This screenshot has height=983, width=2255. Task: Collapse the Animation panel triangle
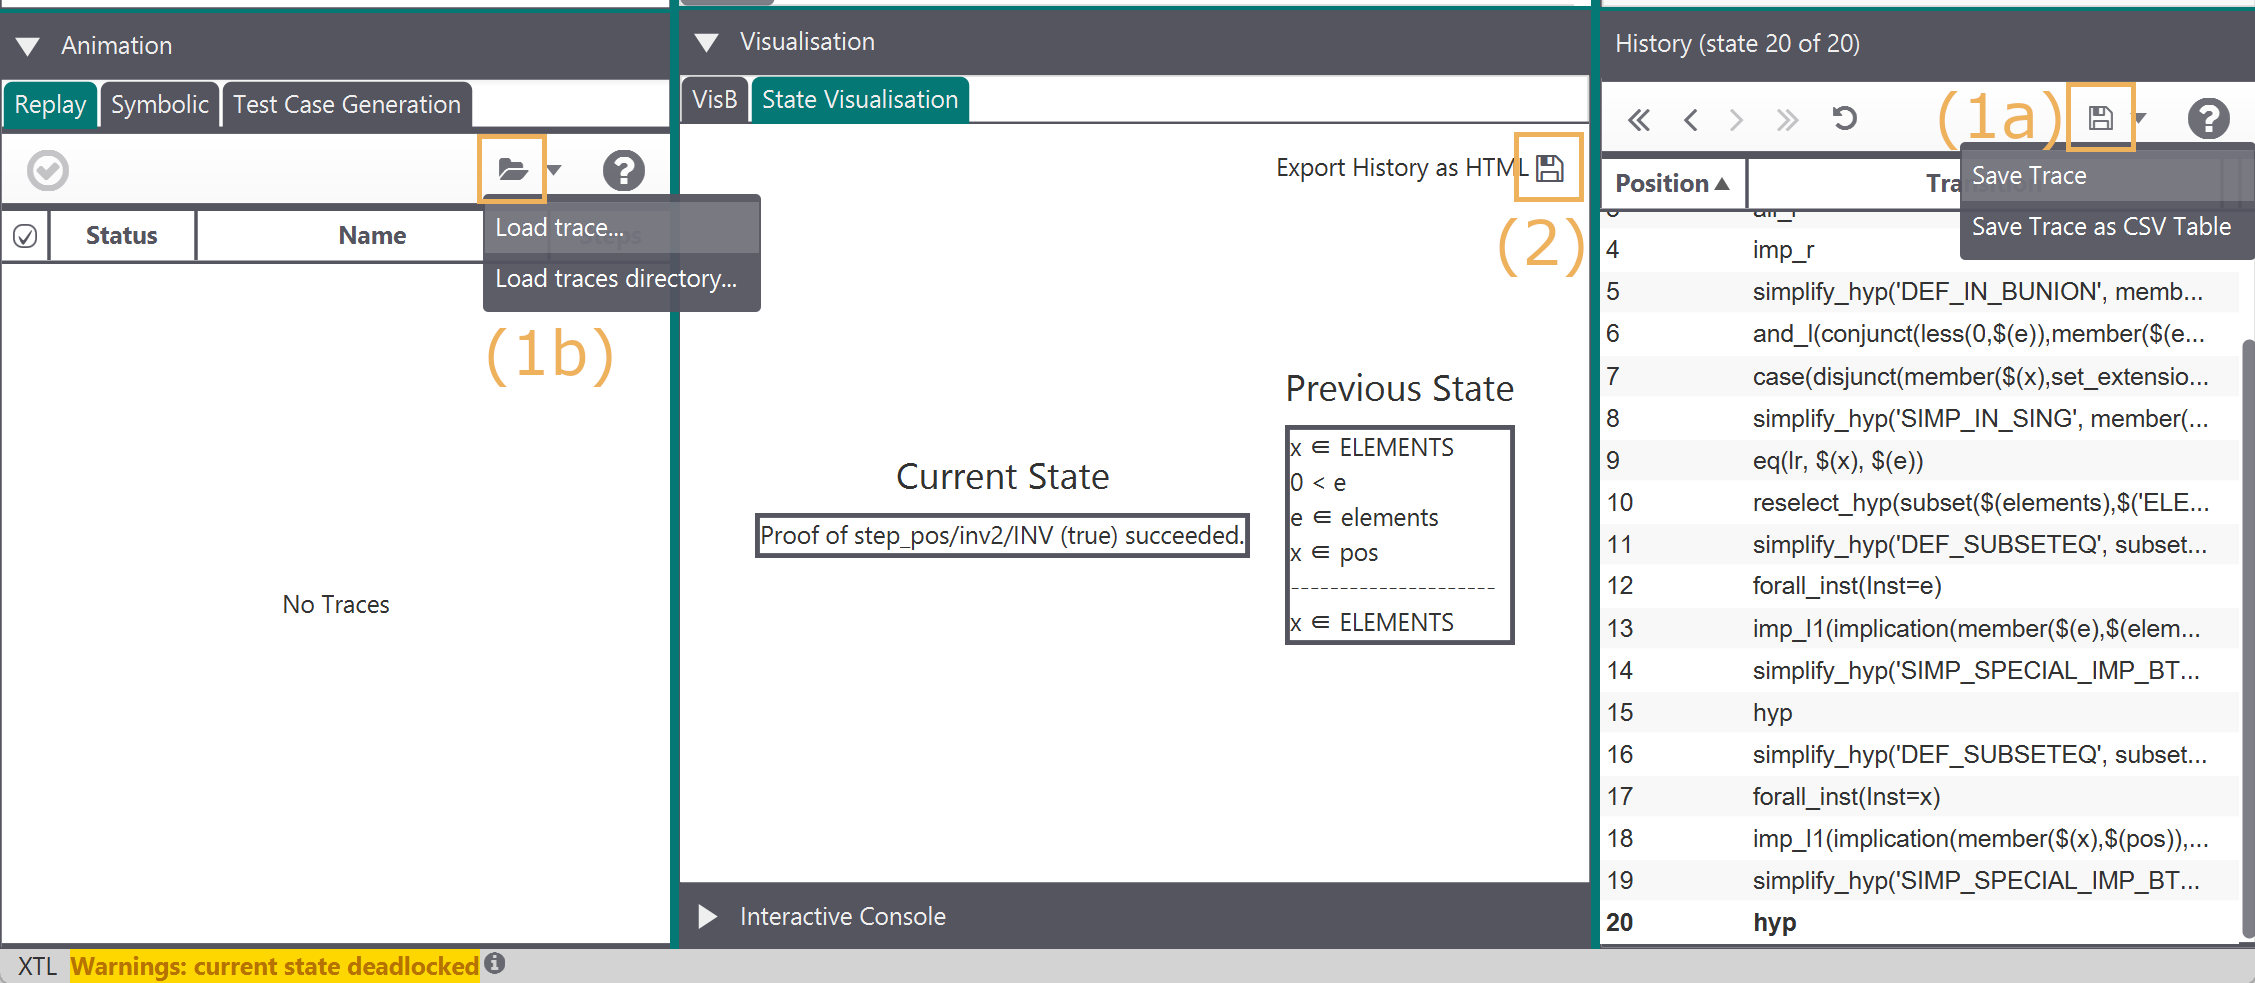[x=28, y=46]
